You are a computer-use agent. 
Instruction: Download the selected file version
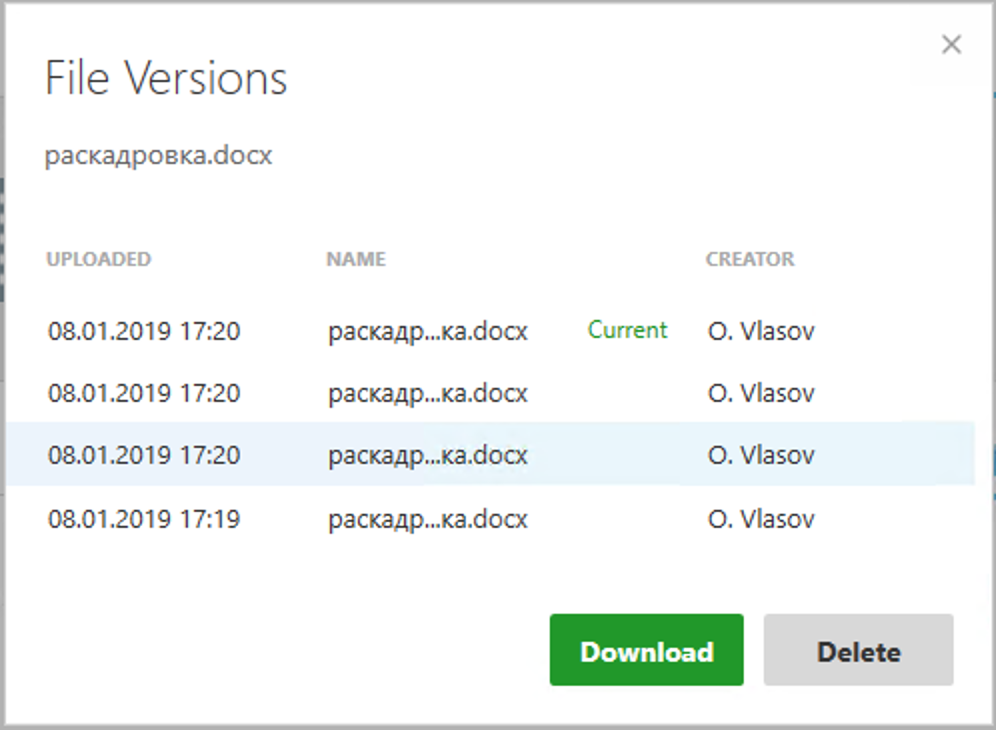coord(646,651)
